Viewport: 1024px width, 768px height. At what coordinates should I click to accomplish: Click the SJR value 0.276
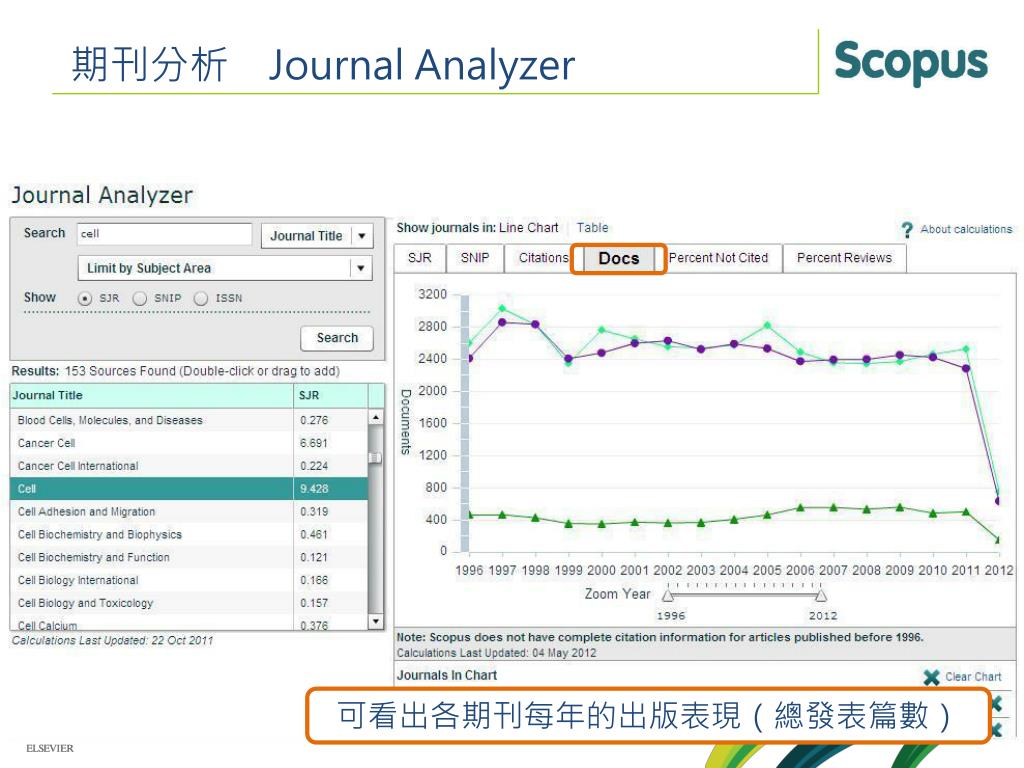(314, 421)
